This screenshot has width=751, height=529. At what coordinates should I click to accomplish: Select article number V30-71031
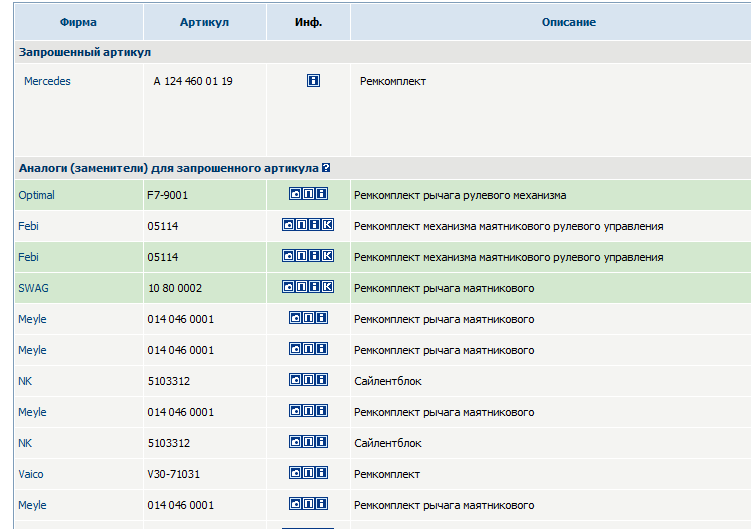coord(173,474)
